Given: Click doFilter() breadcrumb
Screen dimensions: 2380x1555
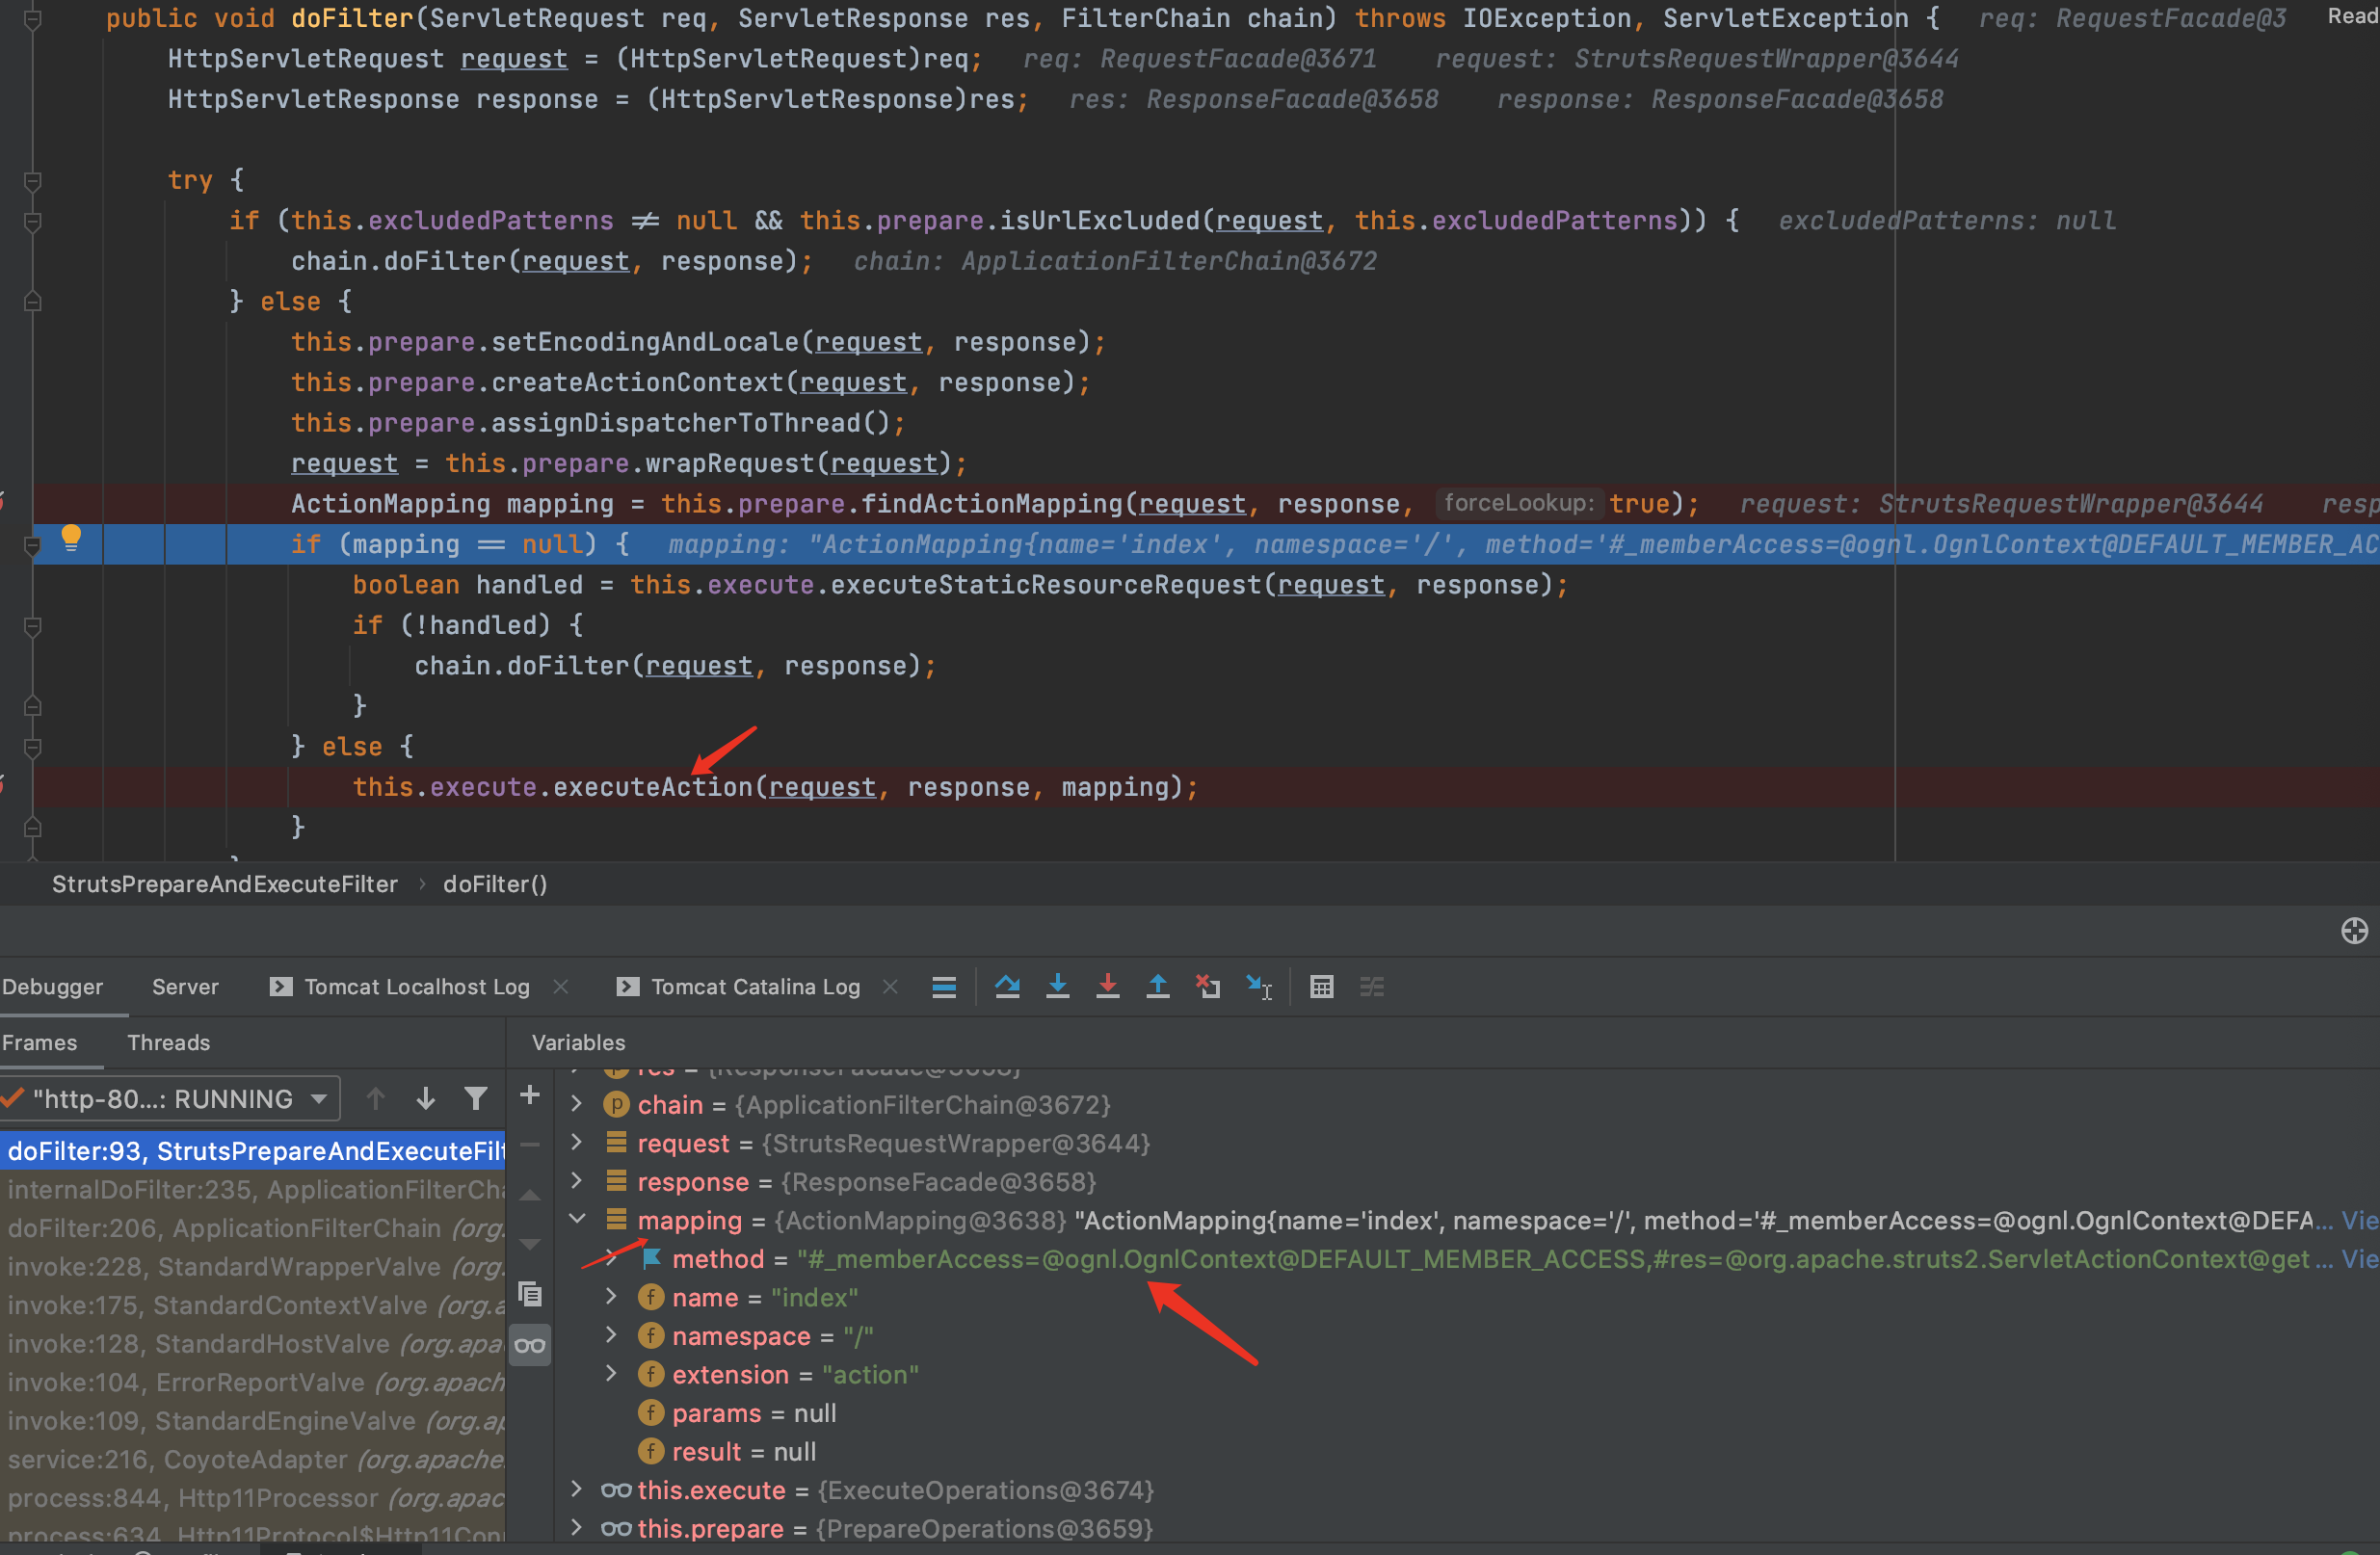Looking at the screenshot, I should coord(495,884).
